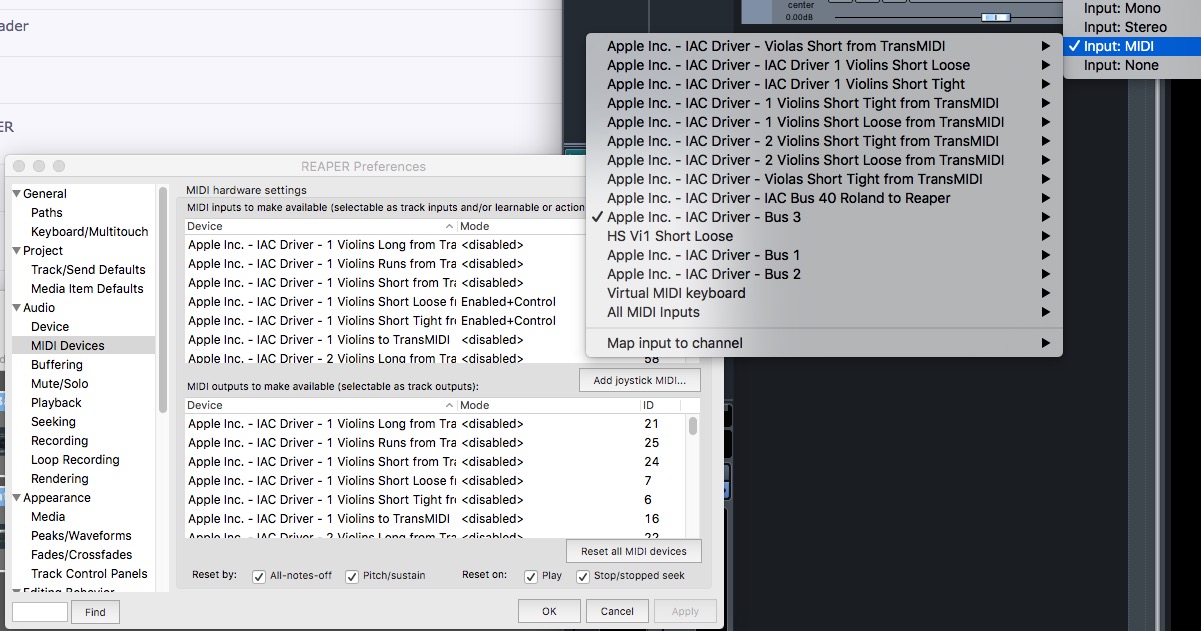The height and width of the screenshot is (631, 1201).
Task: Collapse the Appearance tree section
Action: coord(17,498)
